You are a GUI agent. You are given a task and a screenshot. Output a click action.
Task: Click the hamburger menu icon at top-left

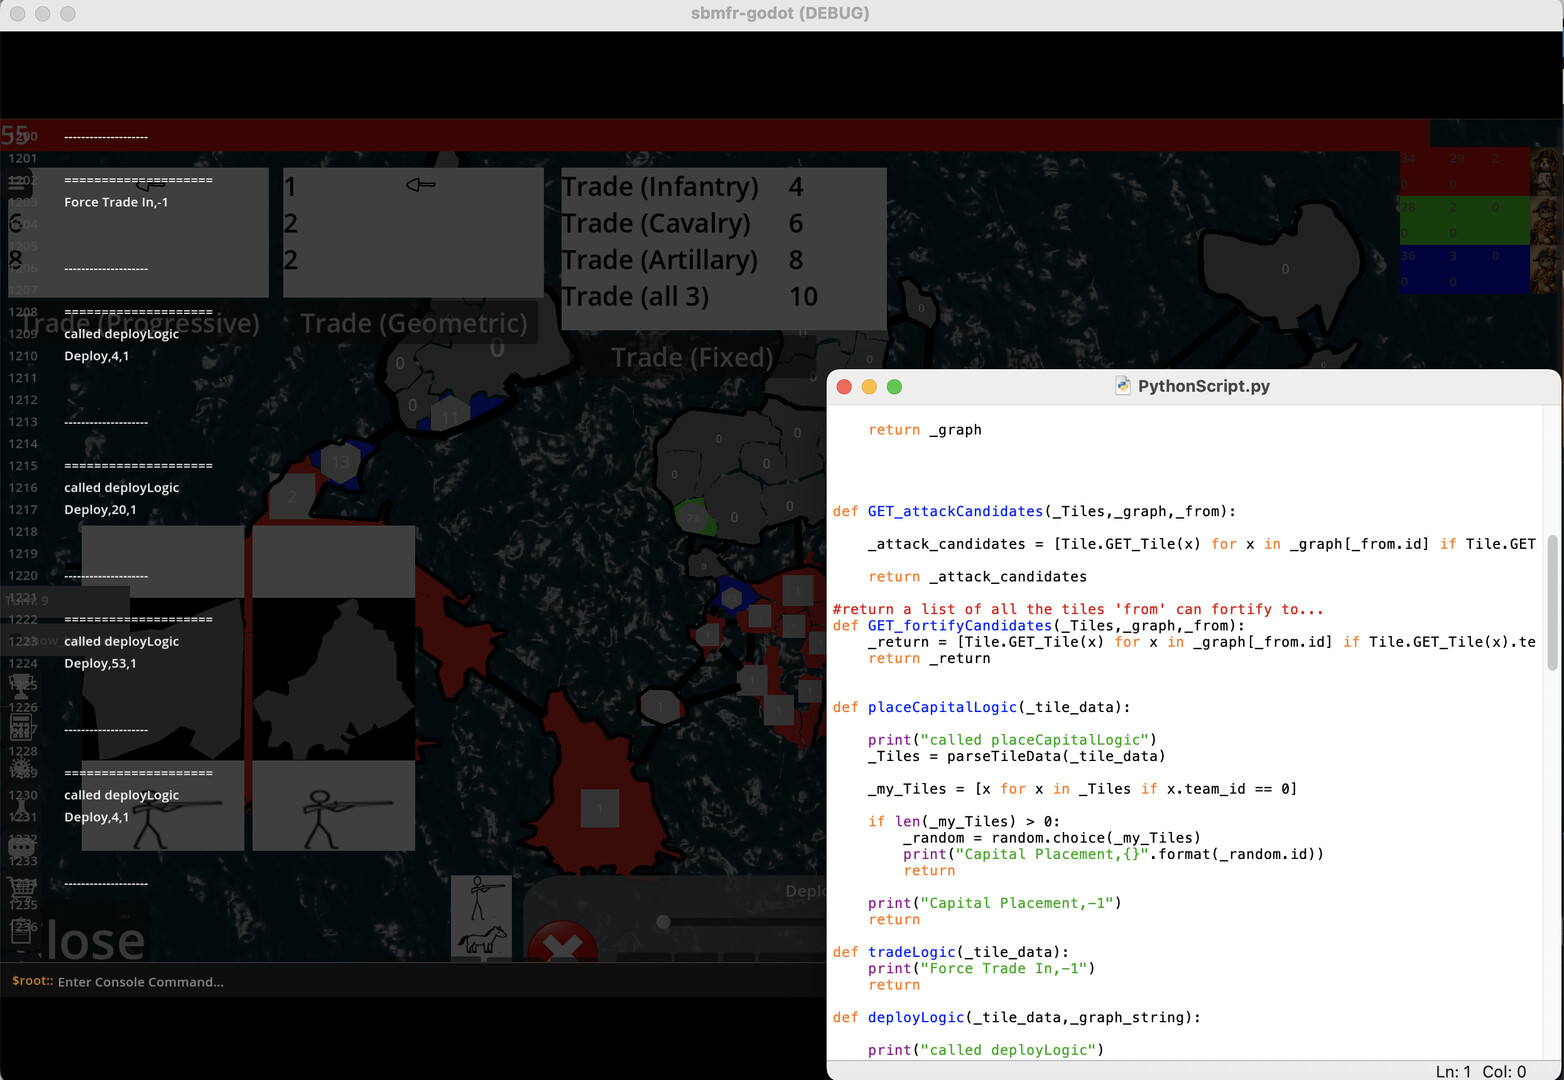pos(20,181)
